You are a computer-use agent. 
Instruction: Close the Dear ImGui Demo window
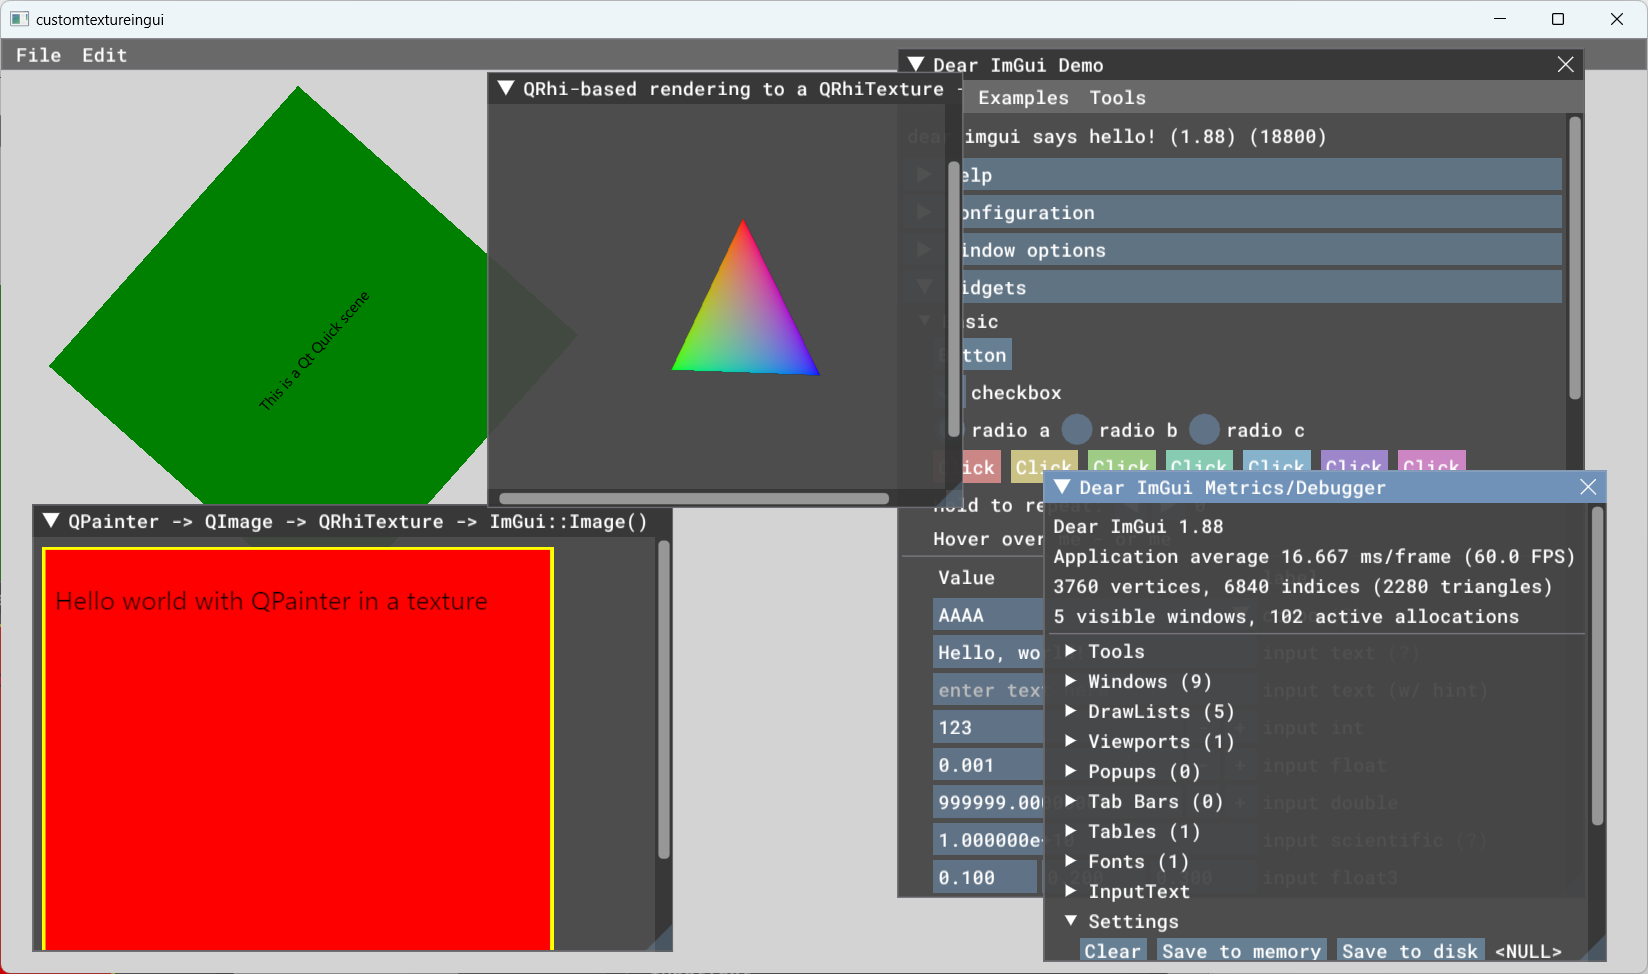coord(1565,64)
